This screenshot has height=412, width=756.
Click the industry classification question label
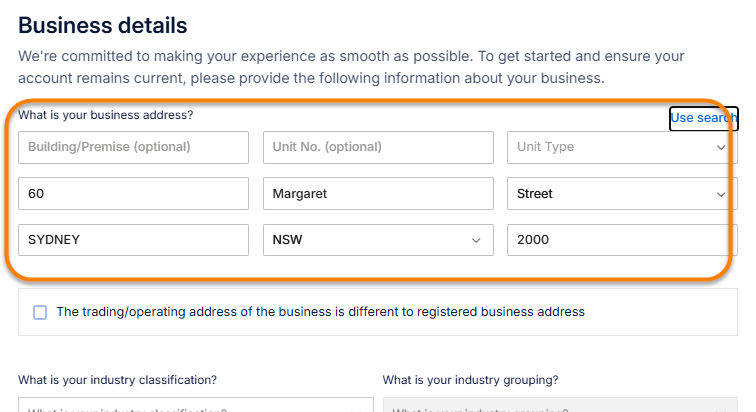pos(117,380)
